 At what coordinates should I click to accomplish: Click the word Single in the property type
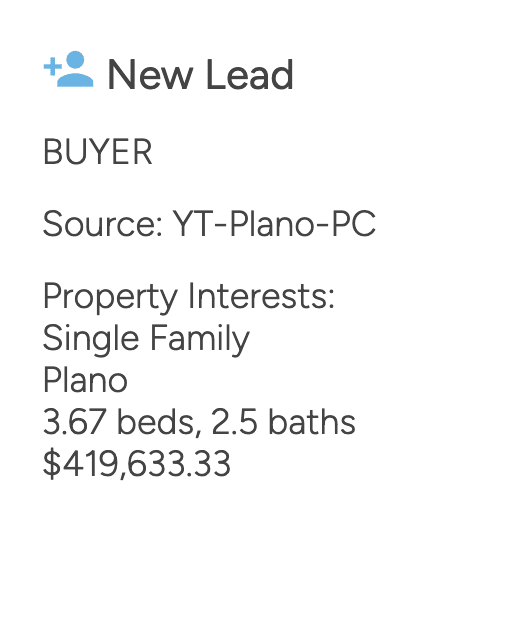point(91,339)
